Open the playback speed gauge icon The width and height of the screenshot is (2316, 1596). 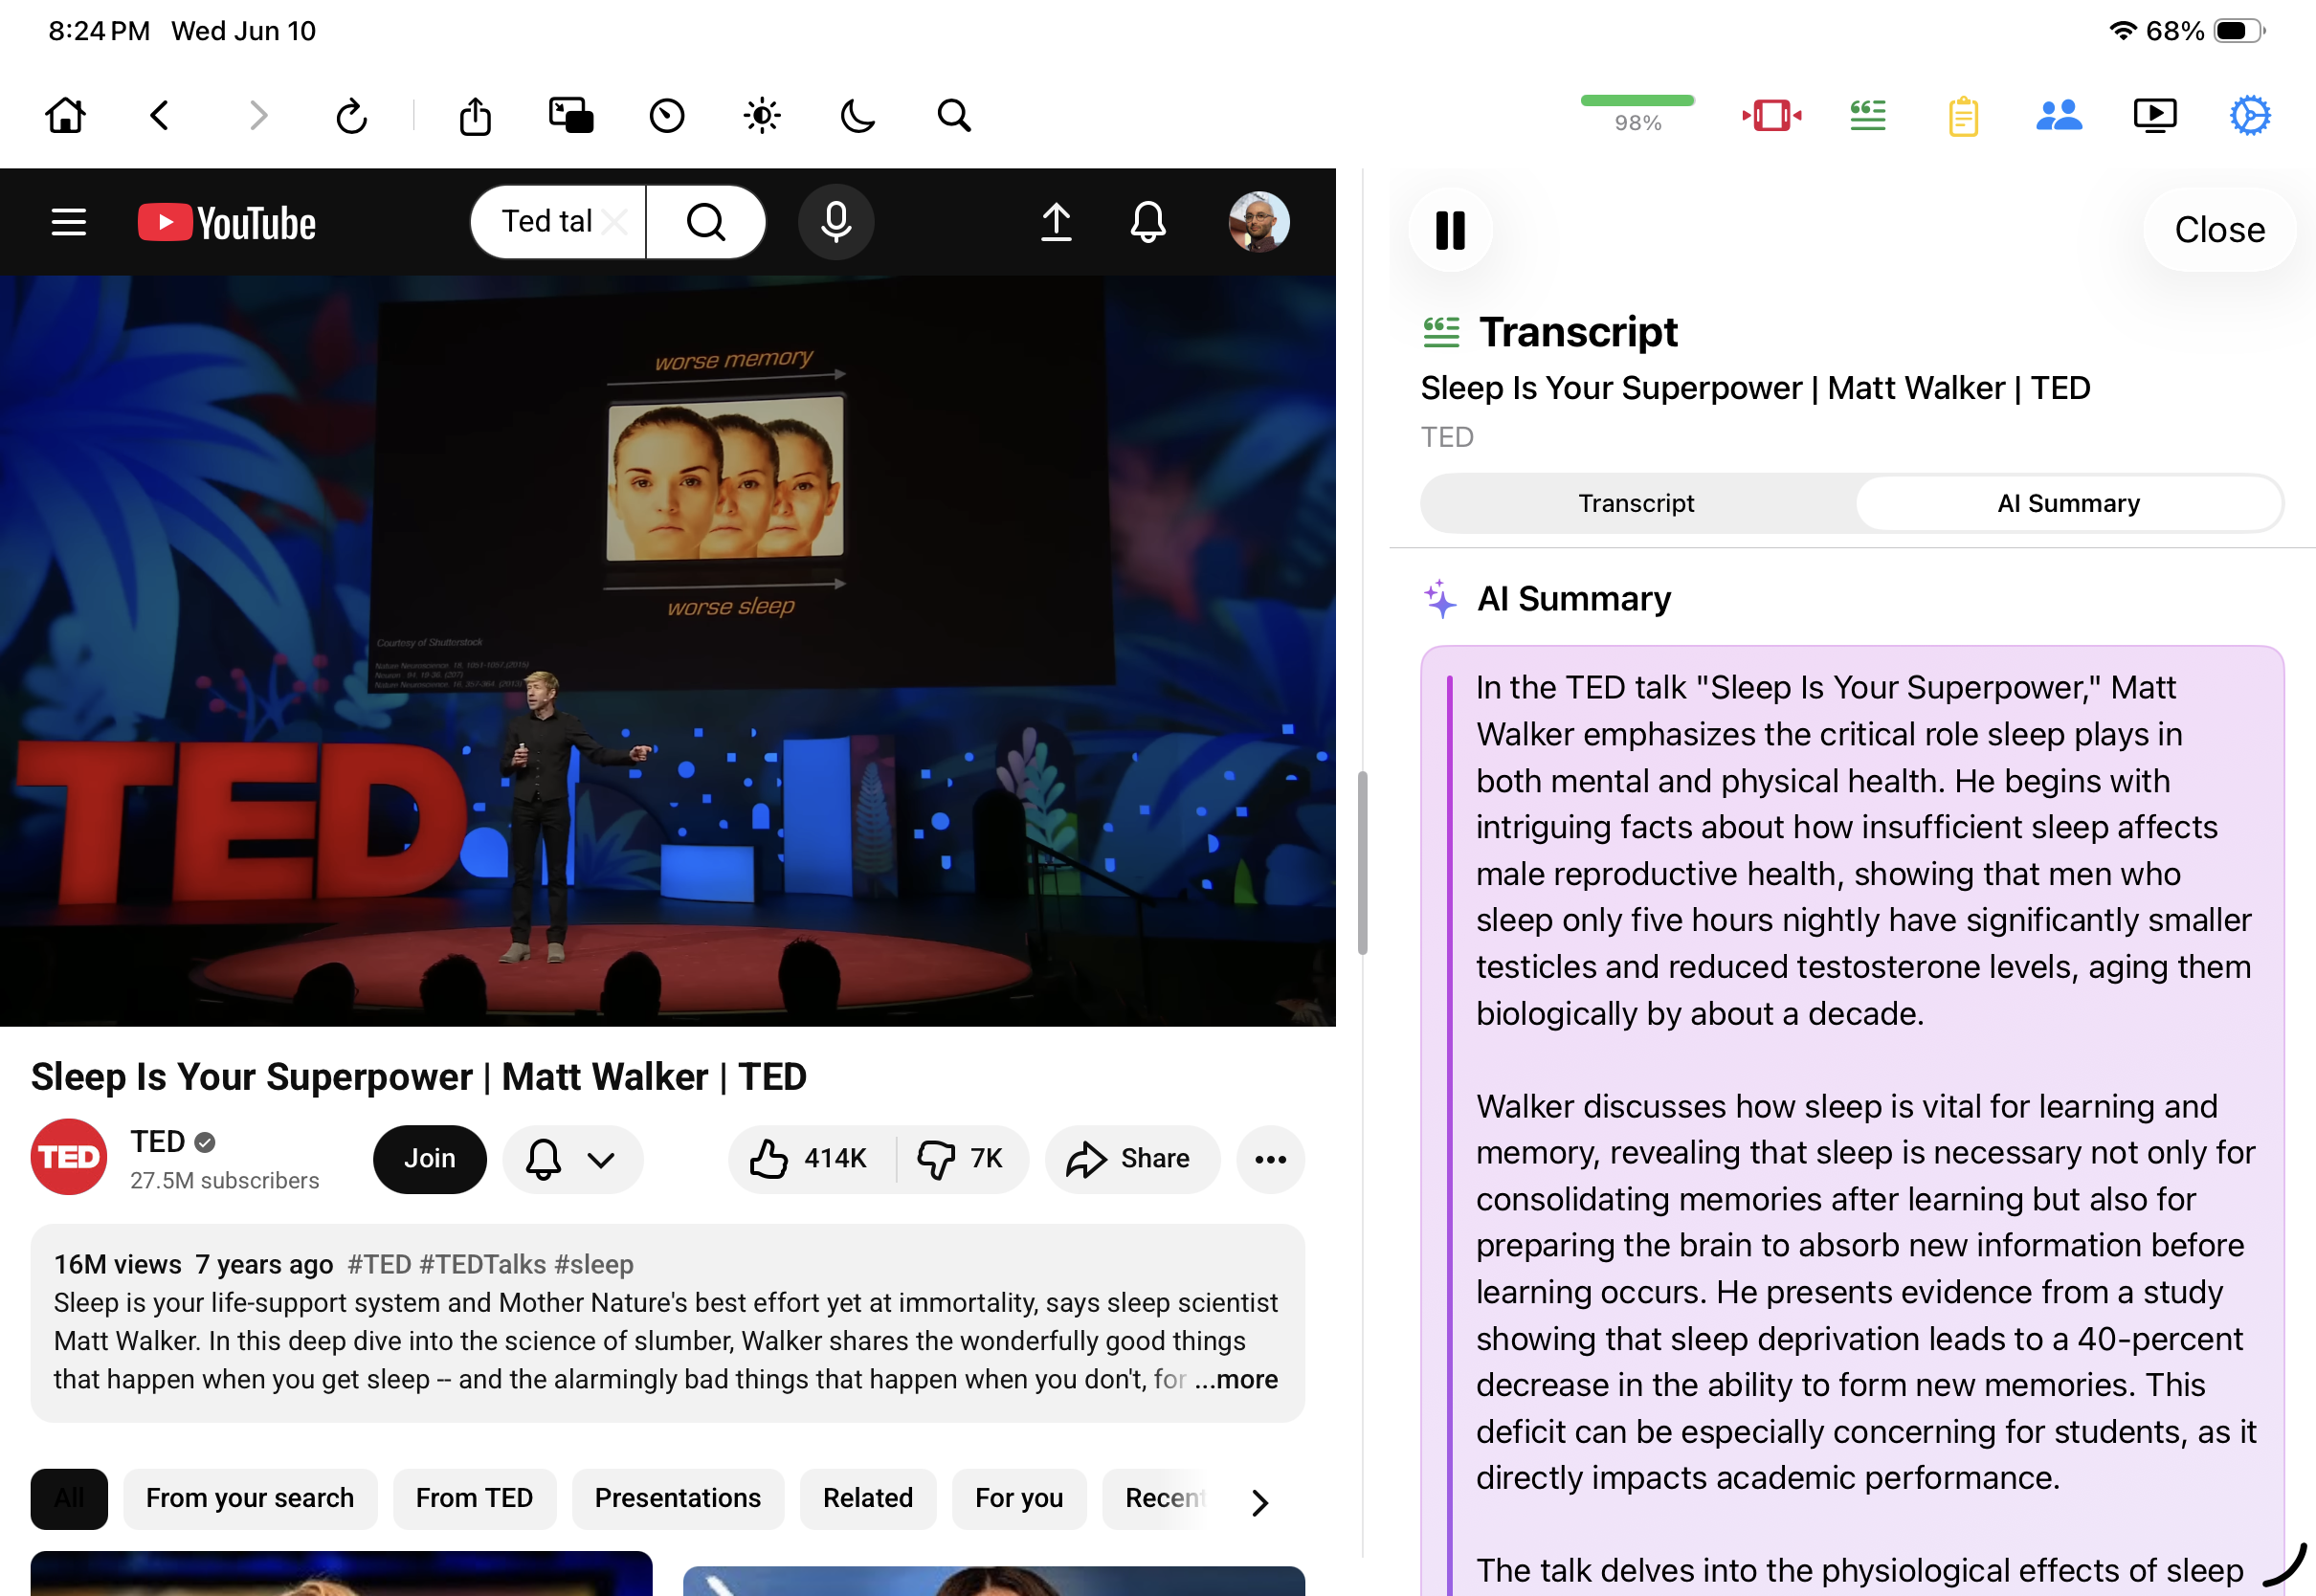(x=667, y=116)
